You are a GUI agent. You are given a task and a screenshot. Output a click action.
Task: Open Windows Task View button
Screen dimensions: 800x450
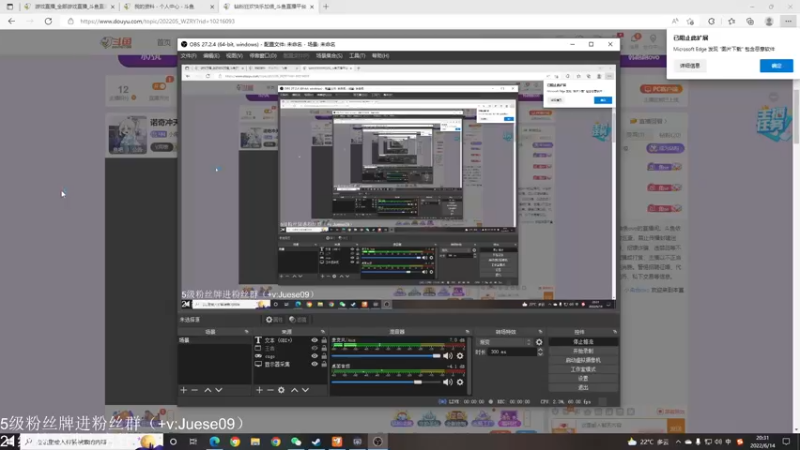(193, 442)
